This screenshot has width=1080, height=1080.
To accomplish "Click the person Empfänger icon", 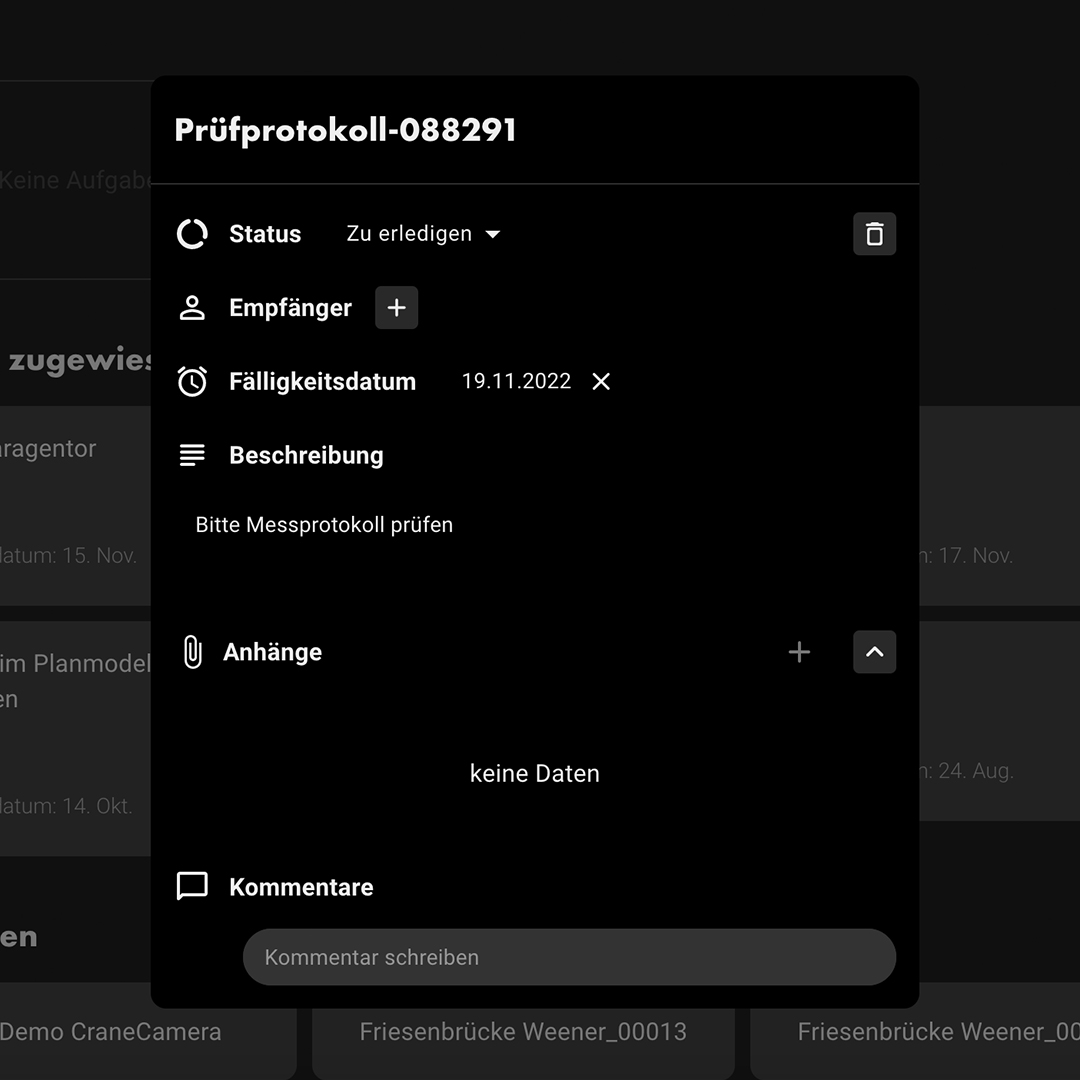I will [x=192, y=308].
